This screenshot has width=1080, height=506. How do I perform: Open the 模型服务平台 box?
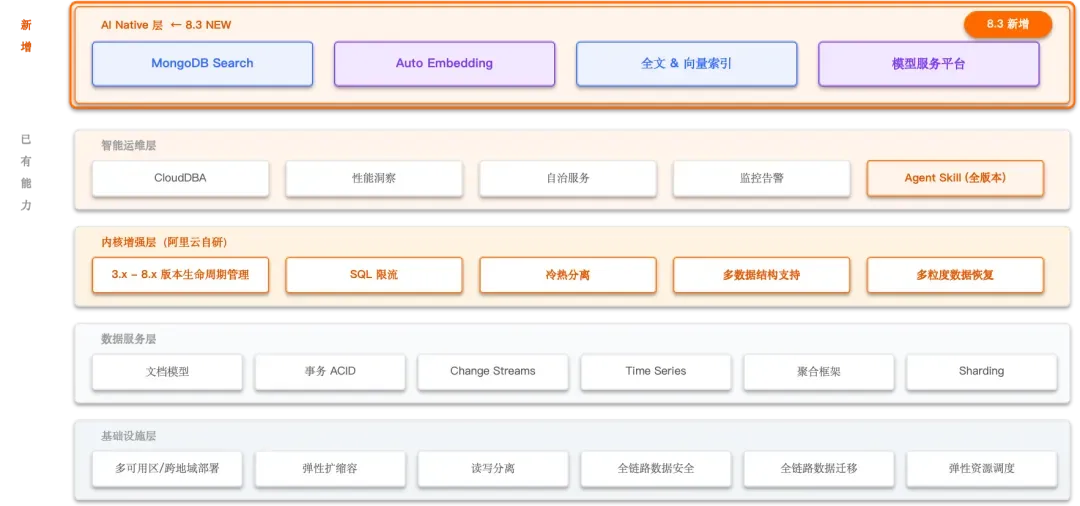[x=928, y=64]
